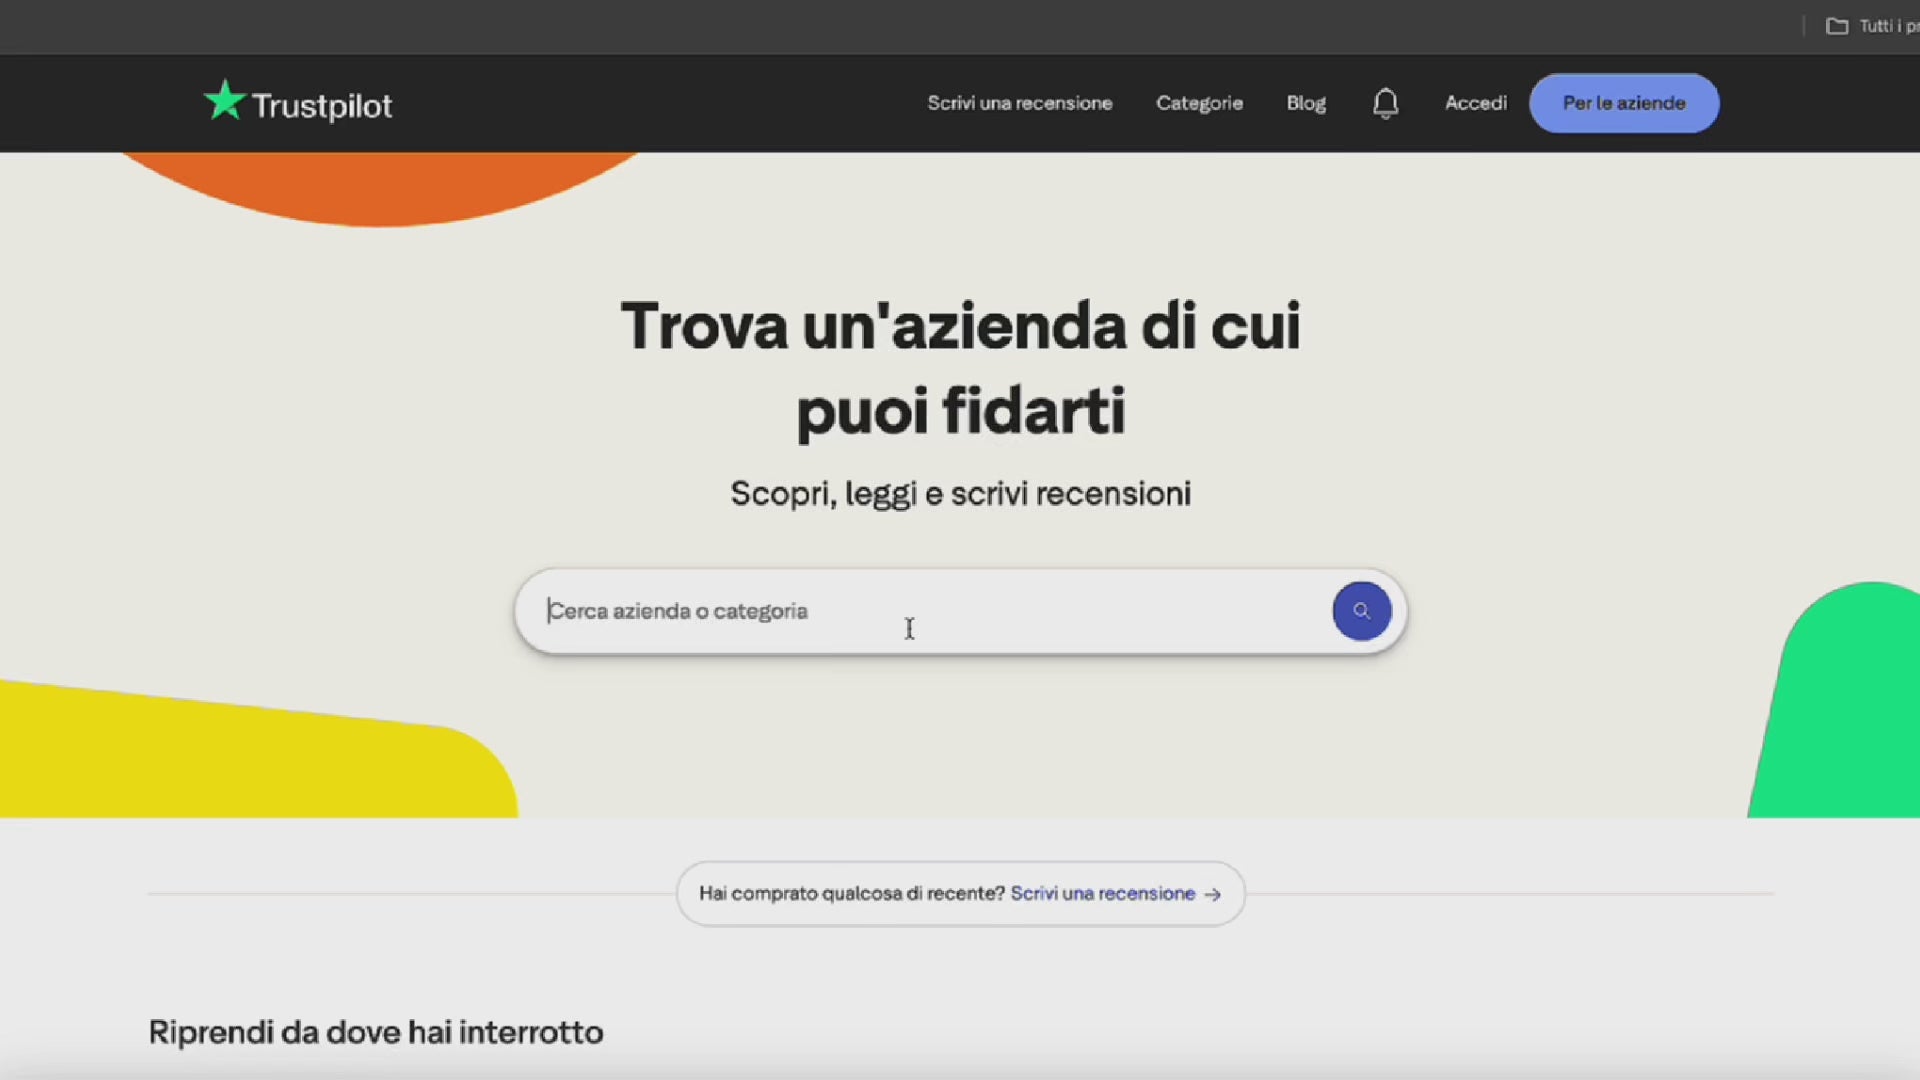1920x1080 pixels.
Task: Click the yellow decorative shape on left
Action: click(x=250, y=760)
